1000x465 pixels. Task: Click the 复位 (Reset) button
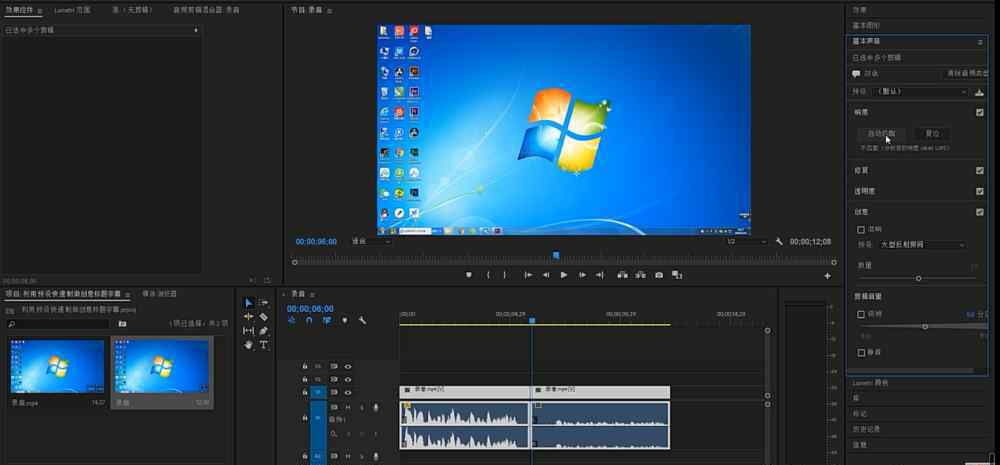(932, 133)
